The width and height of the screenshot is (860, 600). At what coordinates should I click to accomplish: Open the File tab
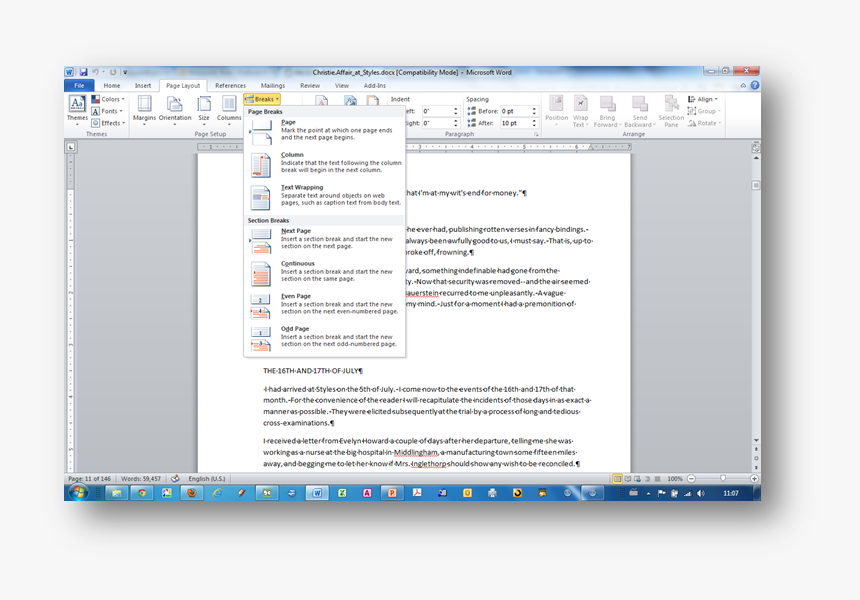coord(80,86)
